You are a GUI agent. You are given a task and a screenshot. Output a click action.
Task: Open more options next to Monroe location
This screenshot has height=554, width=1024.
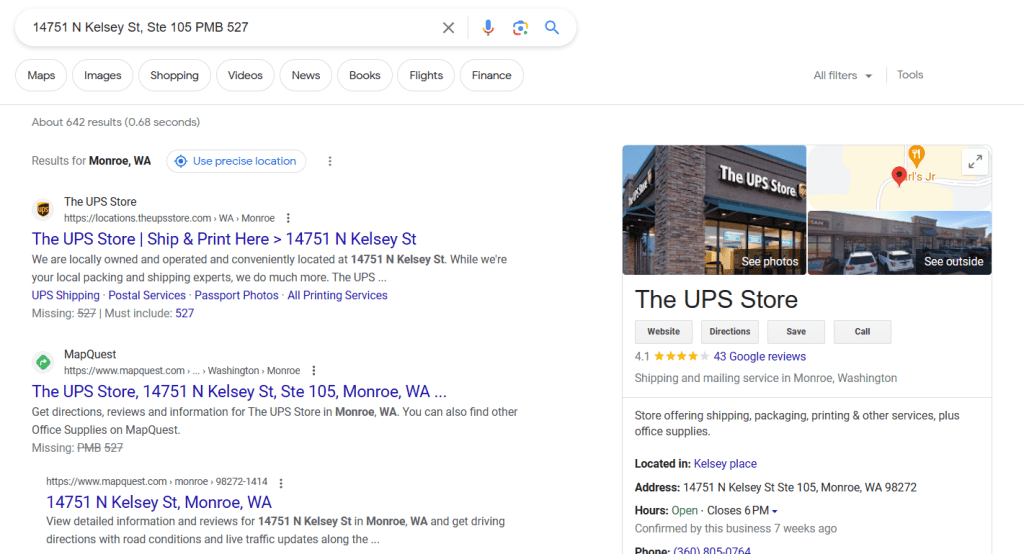click(330, 161)
